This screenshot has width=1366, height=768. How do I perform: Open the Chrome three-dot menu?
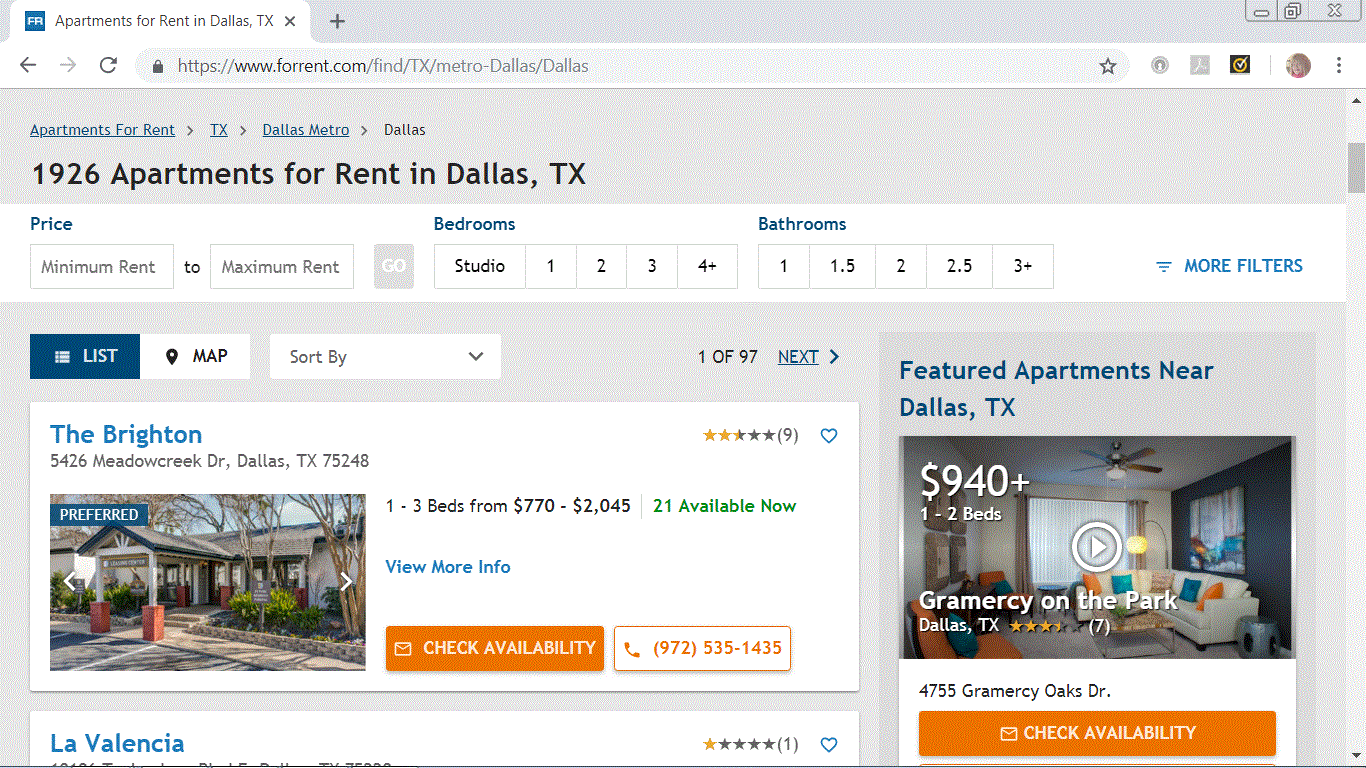[x=1339, y=65]
